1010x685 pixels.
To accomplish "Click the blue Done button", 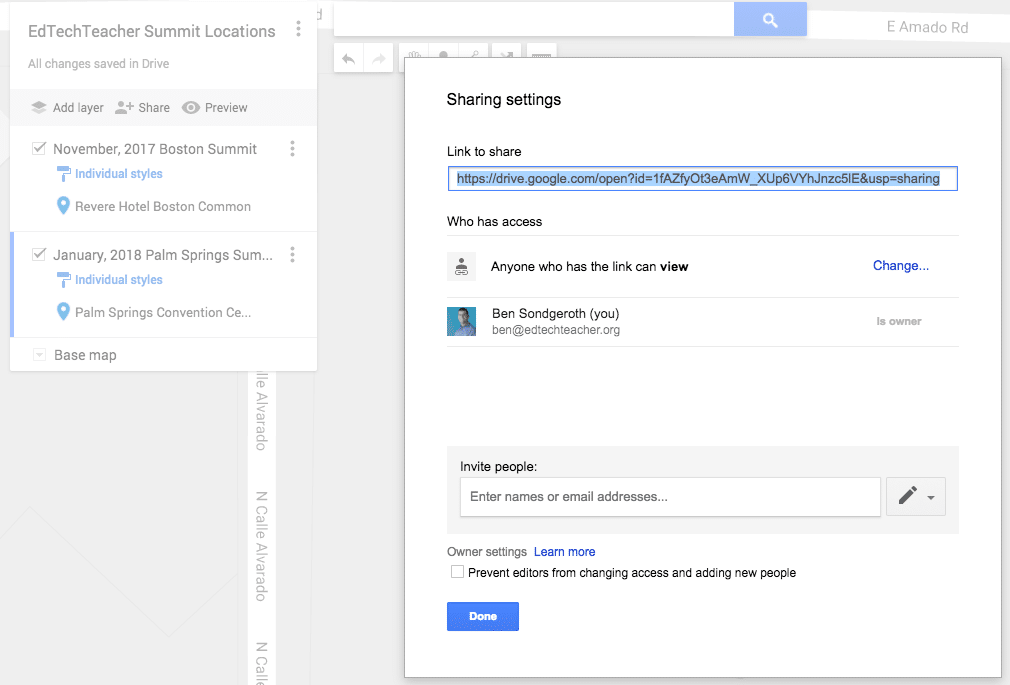I will tap(482, 616).
